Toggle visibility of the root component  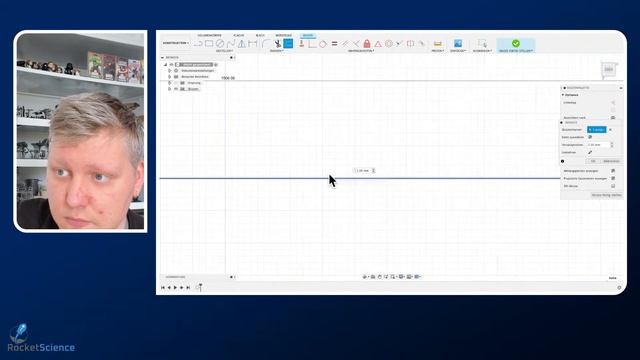(172, 64)
